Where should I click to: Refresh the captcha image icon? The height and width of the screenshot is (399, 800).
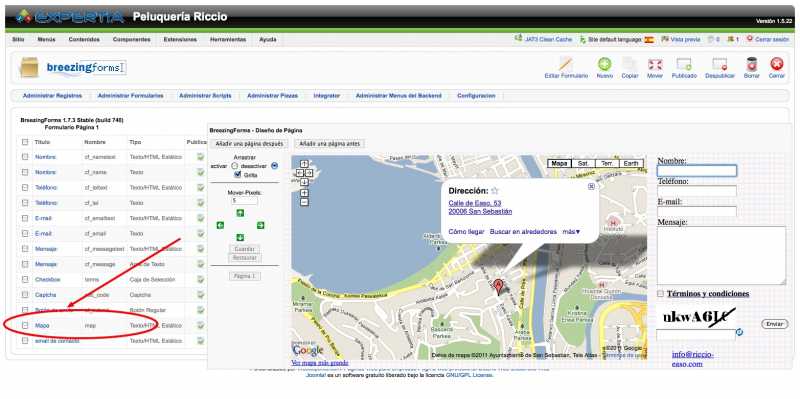coord(740,333)
